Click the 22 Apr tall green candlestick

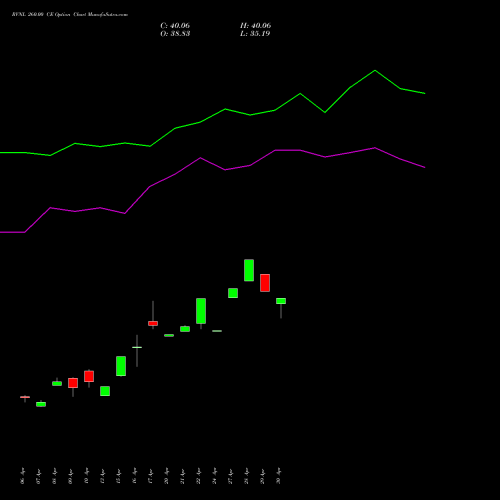pyautogui.click(x=201, y=311)
